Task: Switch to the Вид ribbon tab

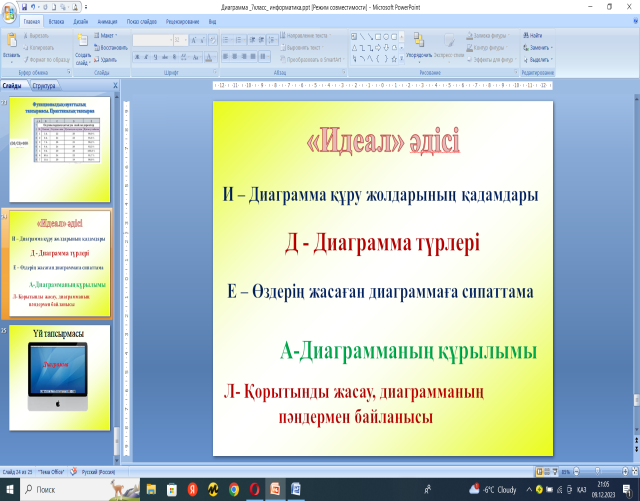Action: click(x=212, y=22)
